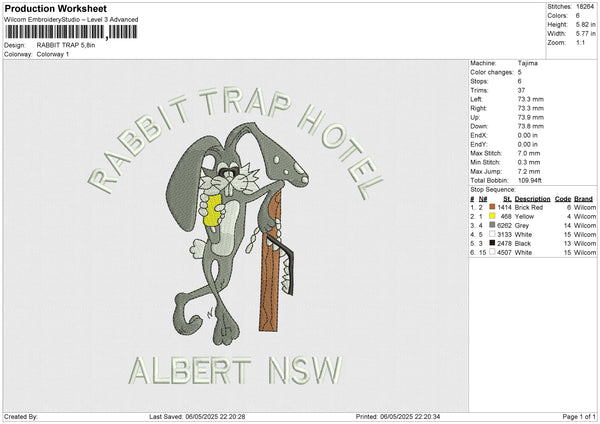This screenshot has width=600, height=424.
Task: Click the 'Last Saved: 06/05/2025 22:20:28' text
Action: (197, 417)
